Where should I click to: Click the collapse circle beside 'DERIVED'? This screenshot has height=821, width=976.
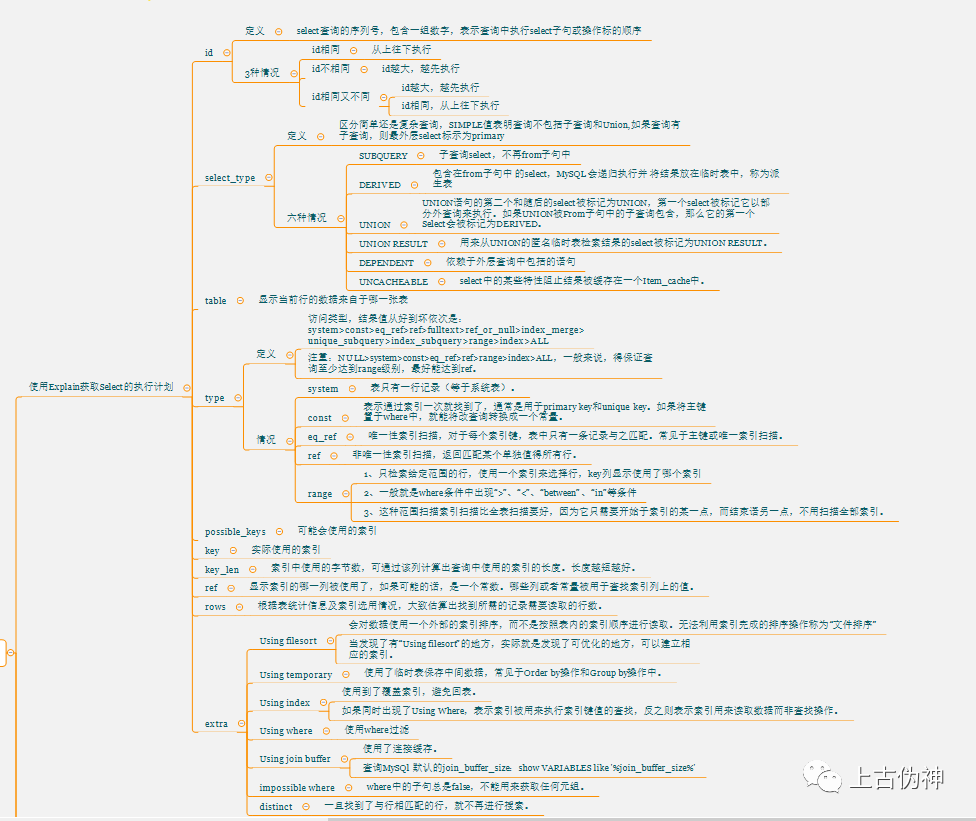pyautogui.click(x=412, y=185)
